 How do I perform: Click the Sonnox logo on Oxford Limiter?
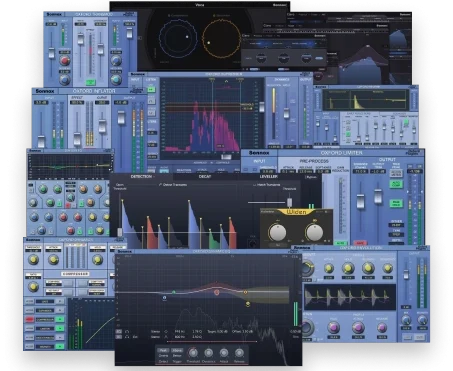tap(259, 153)
